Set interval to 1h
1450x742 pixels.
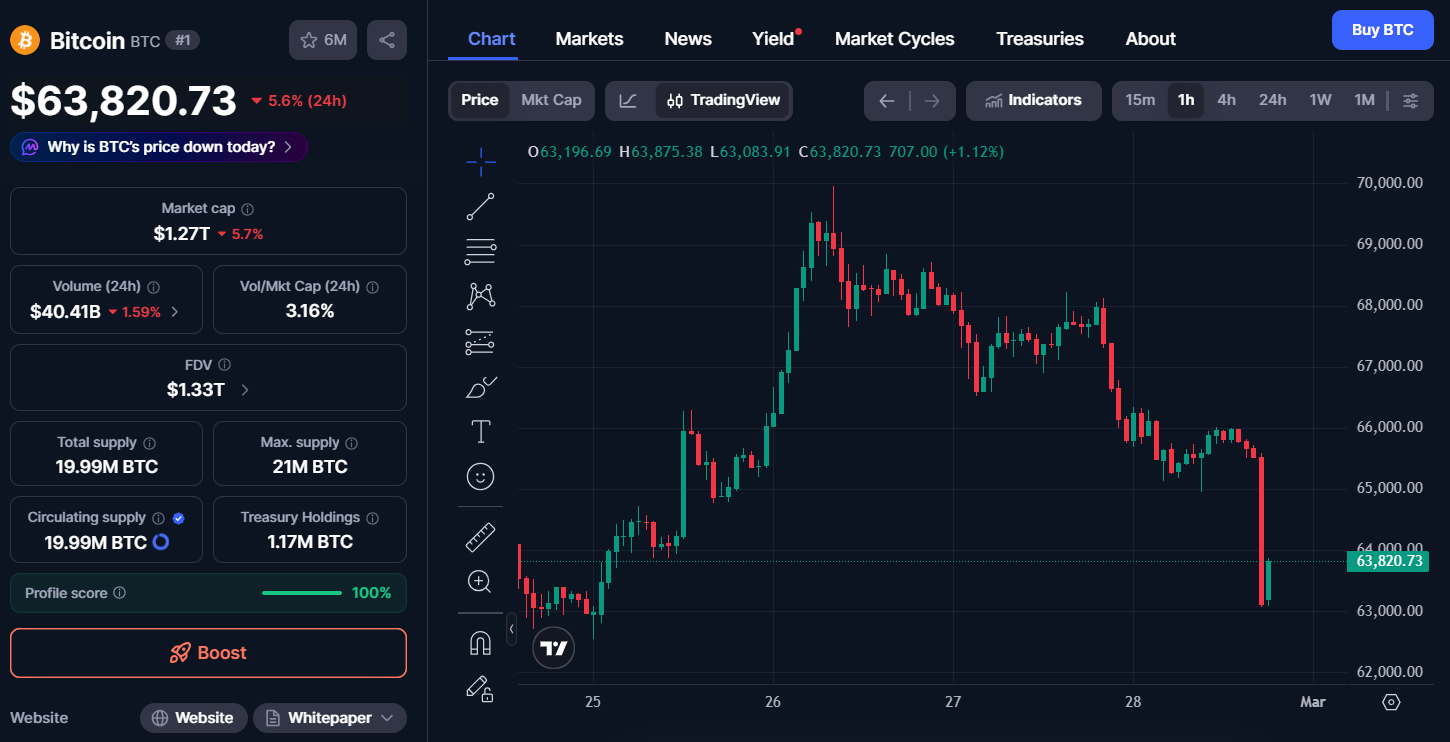pos(1186,100)
